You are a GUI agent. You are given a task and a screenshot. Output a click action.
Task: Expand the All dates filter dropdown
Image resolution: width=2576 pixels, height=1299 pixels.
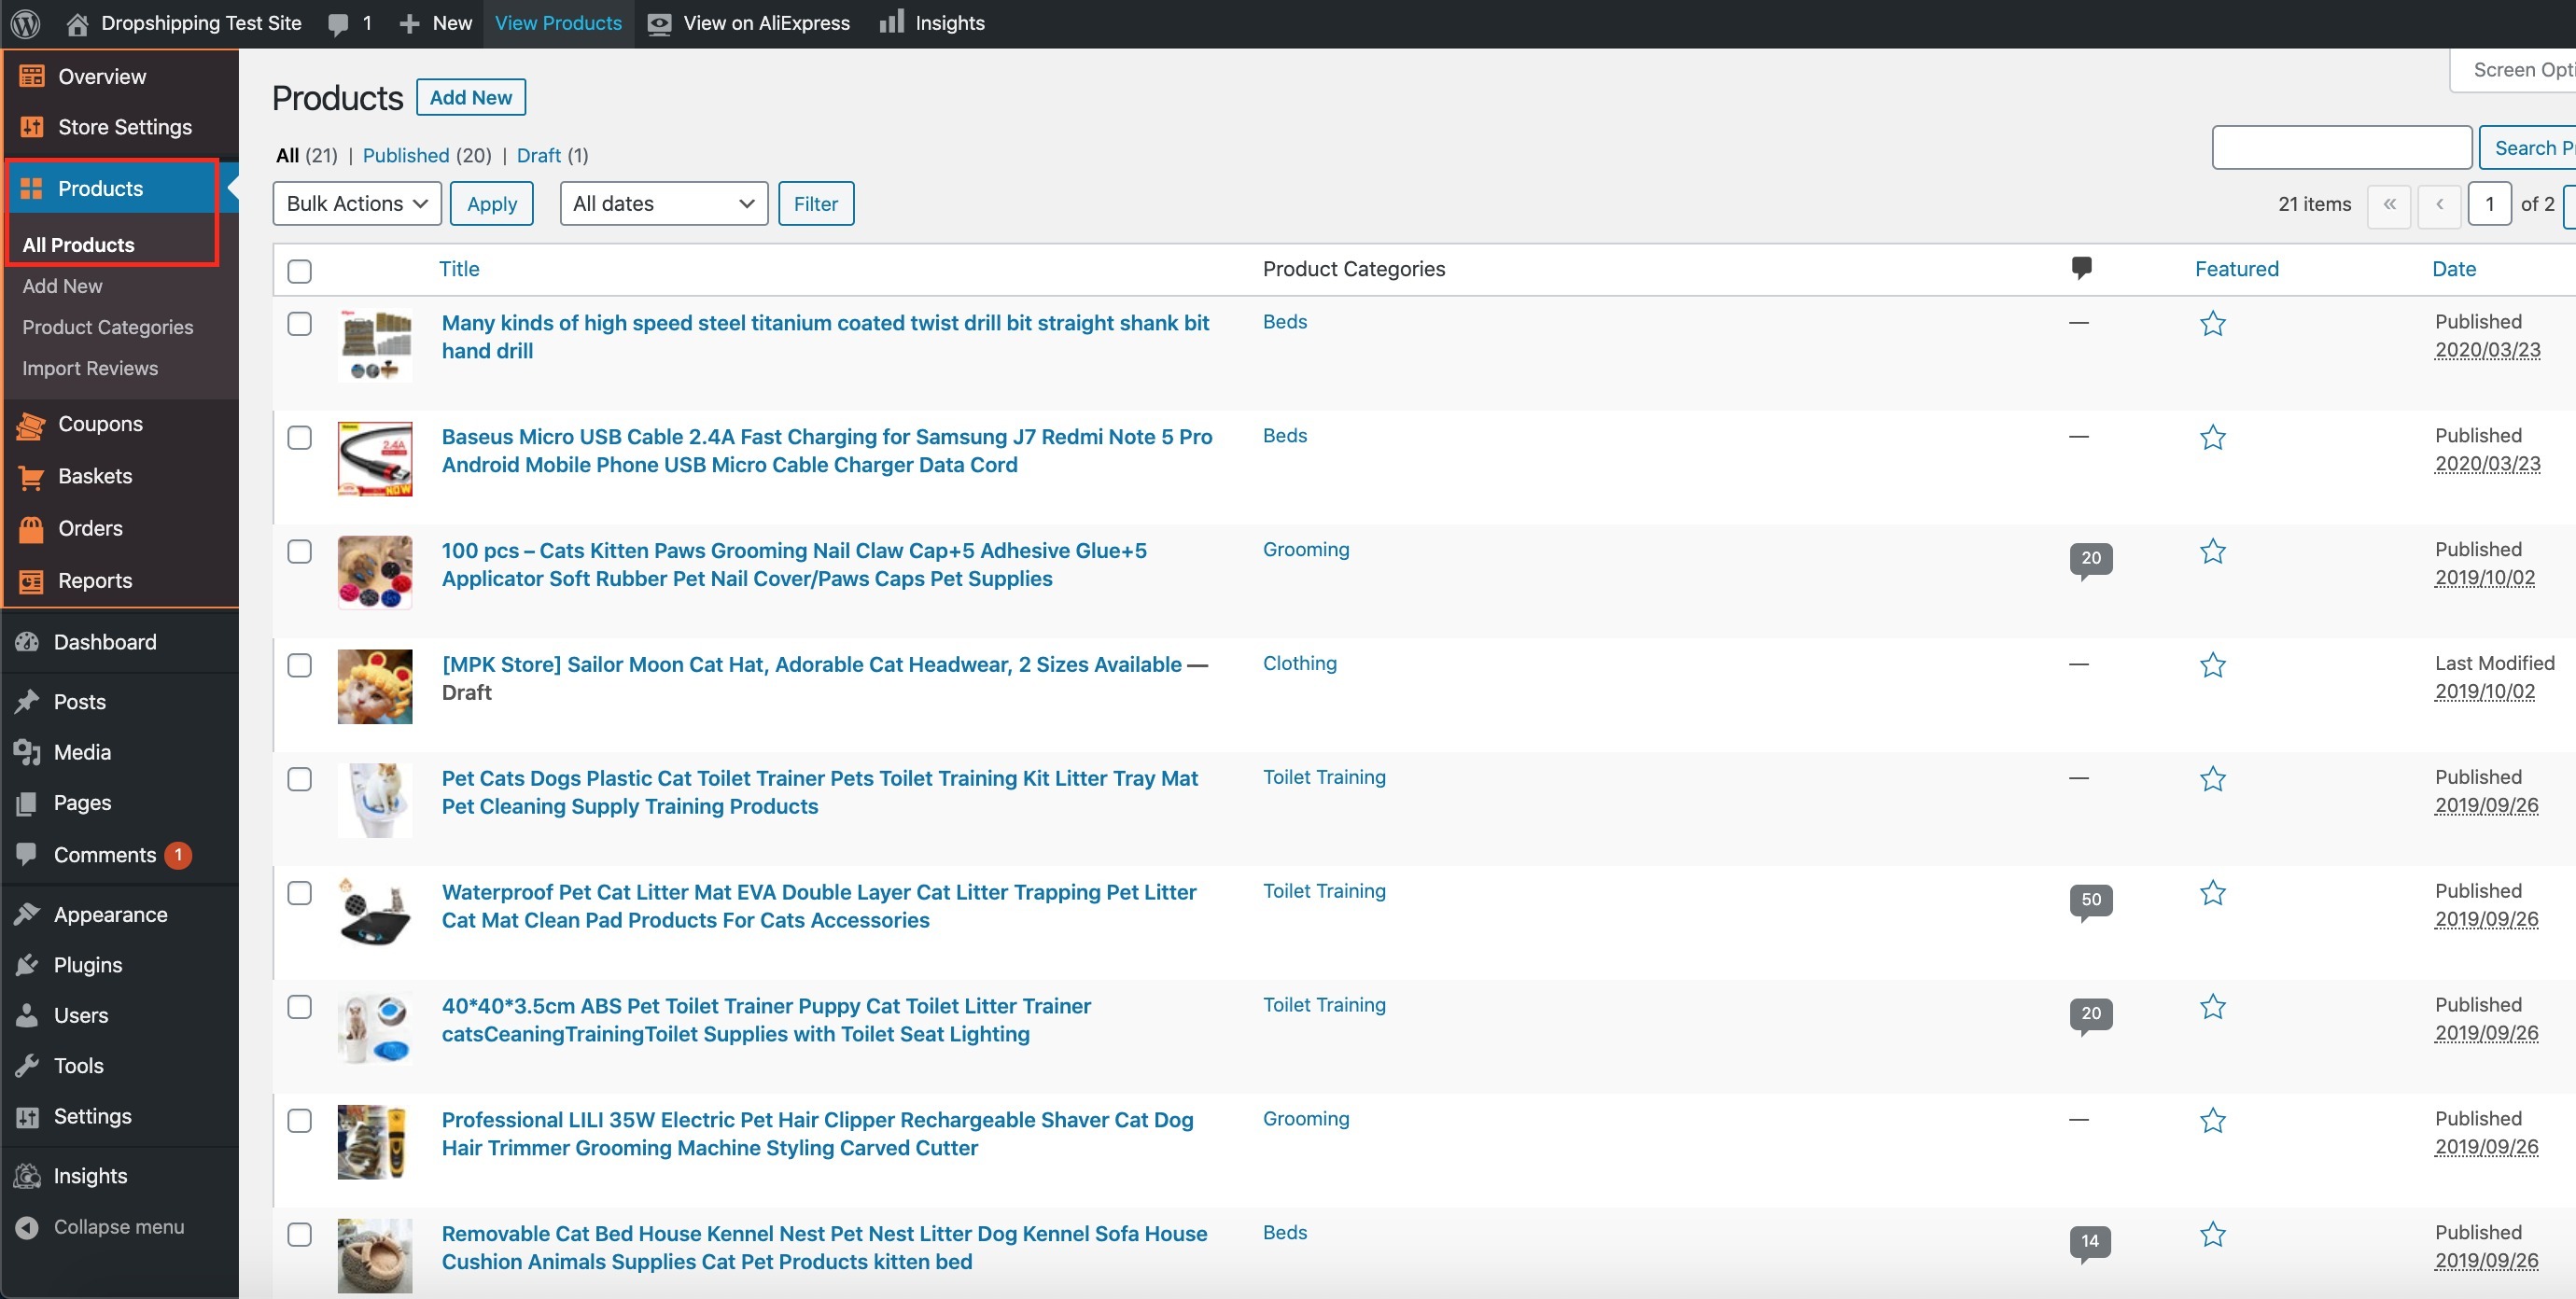point(663,203)
